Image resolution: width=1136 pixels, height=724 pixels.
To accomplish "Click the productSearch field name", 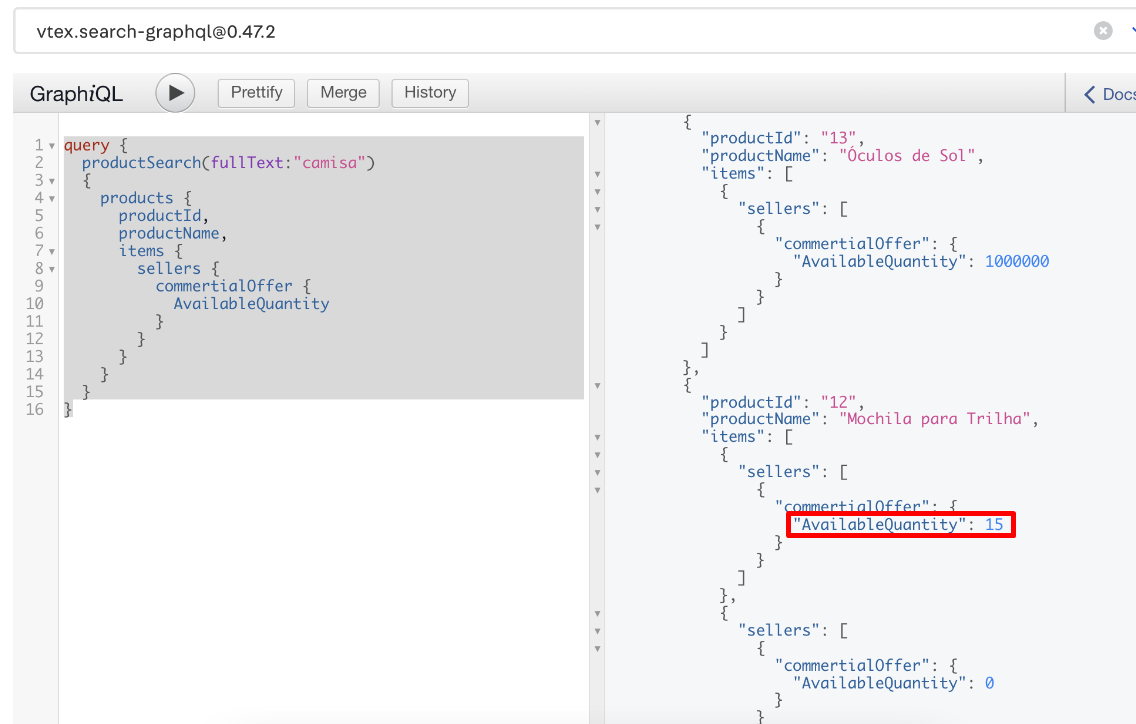I will (141, 162).
